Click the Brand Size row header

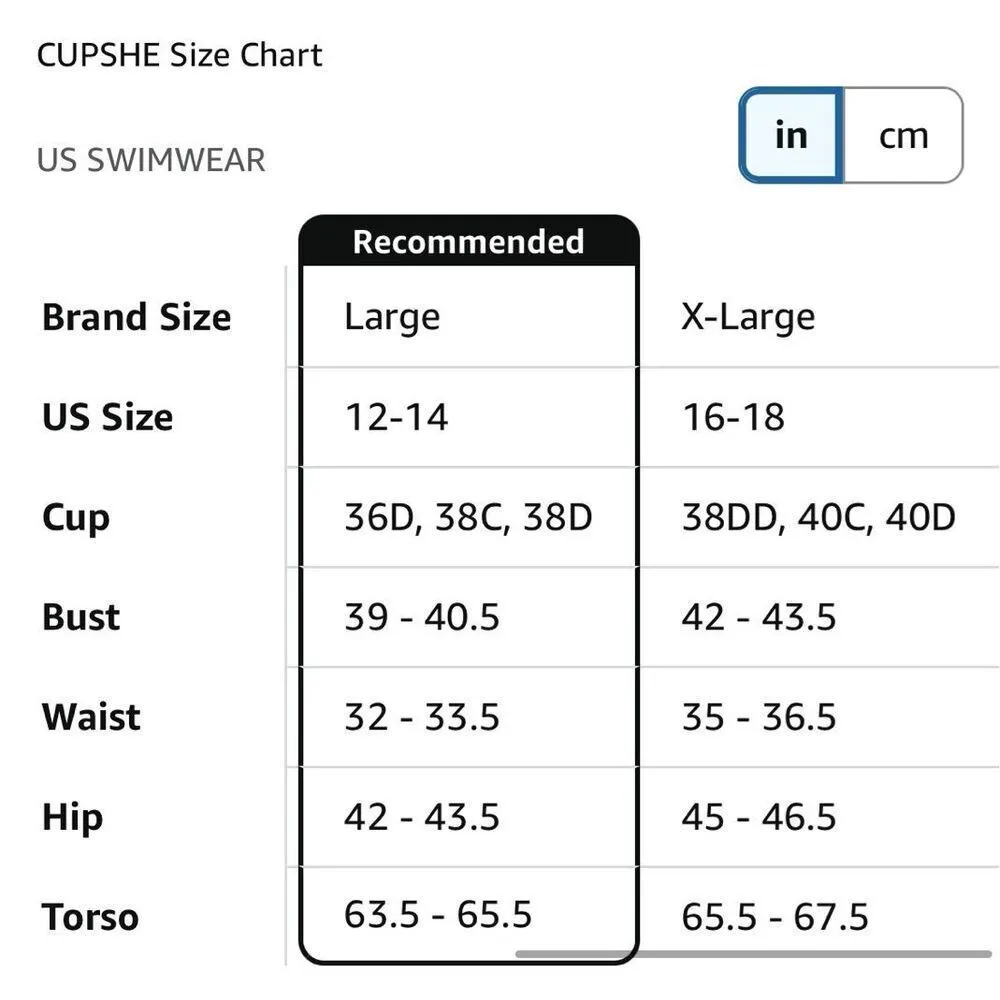pyautogui.click(x=136, y=317)
